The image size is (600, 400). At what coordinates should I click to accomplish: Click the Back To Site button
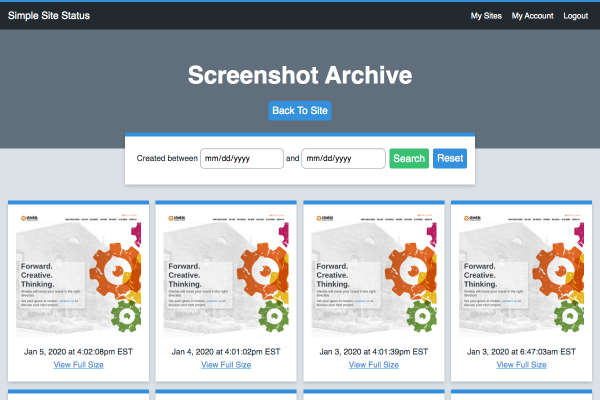point(300,111)
